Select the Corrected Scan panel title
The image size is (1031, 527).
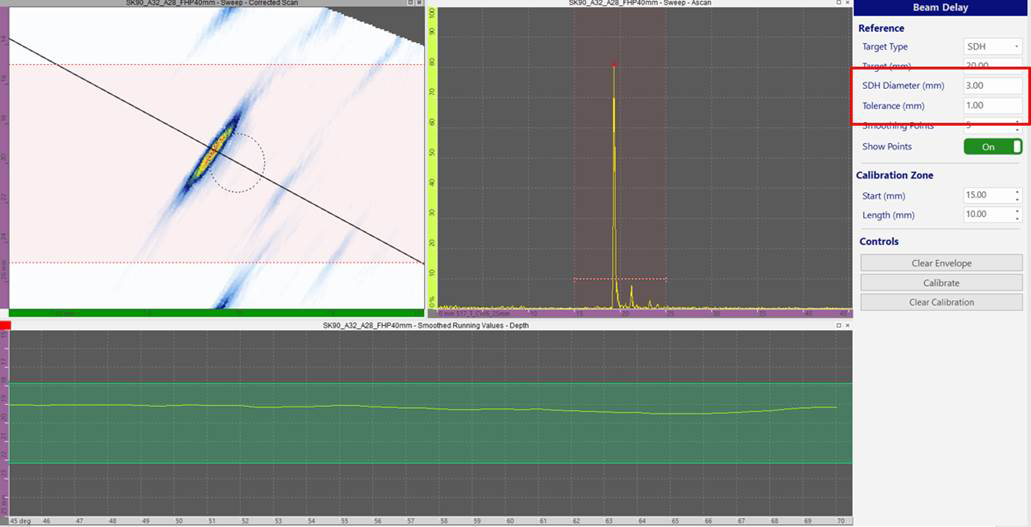(x=214, y=3)
